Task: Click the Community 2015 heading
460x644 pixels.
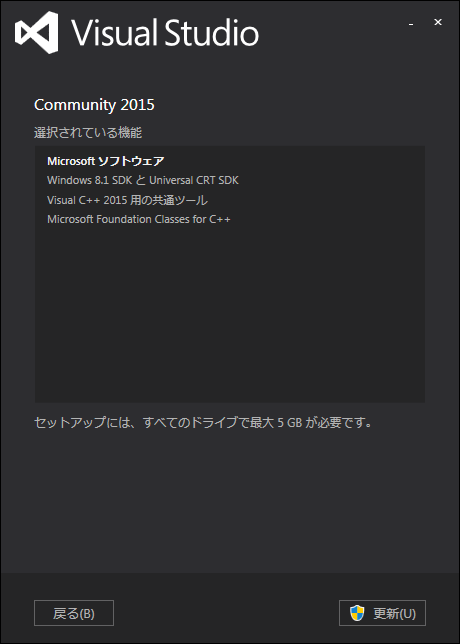Action: [94, 105]
